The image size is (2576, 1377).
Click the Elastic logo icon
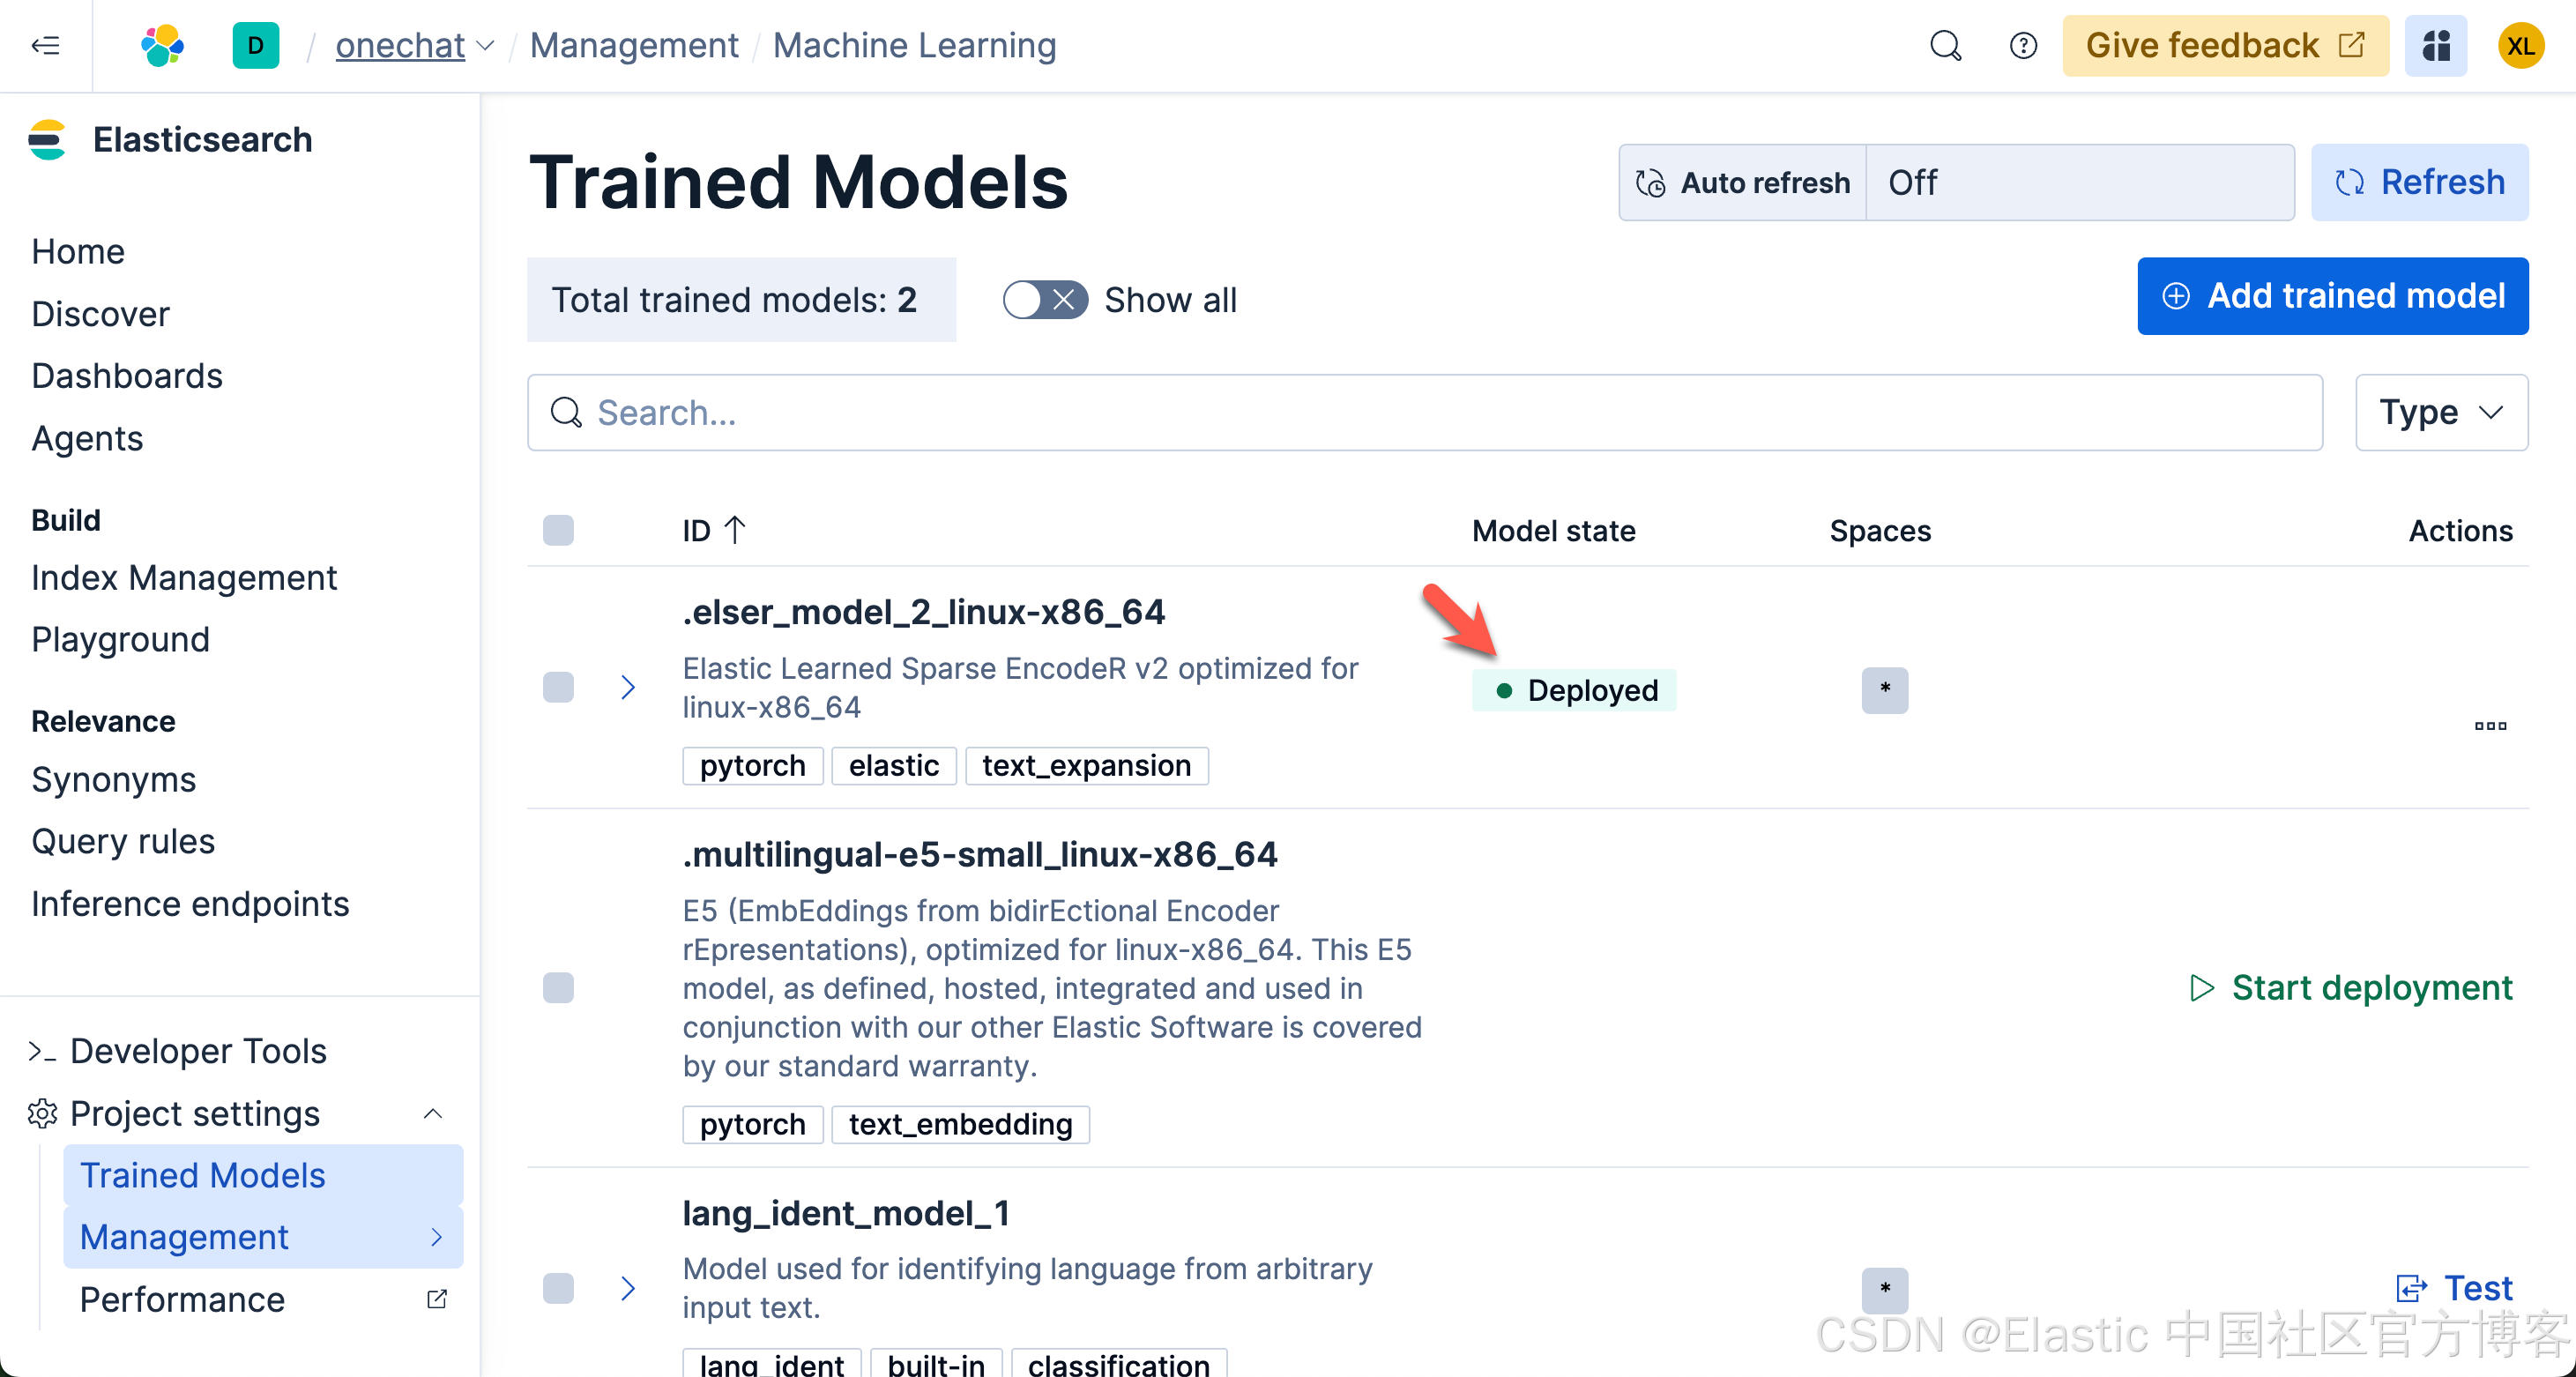click(162, 46)
